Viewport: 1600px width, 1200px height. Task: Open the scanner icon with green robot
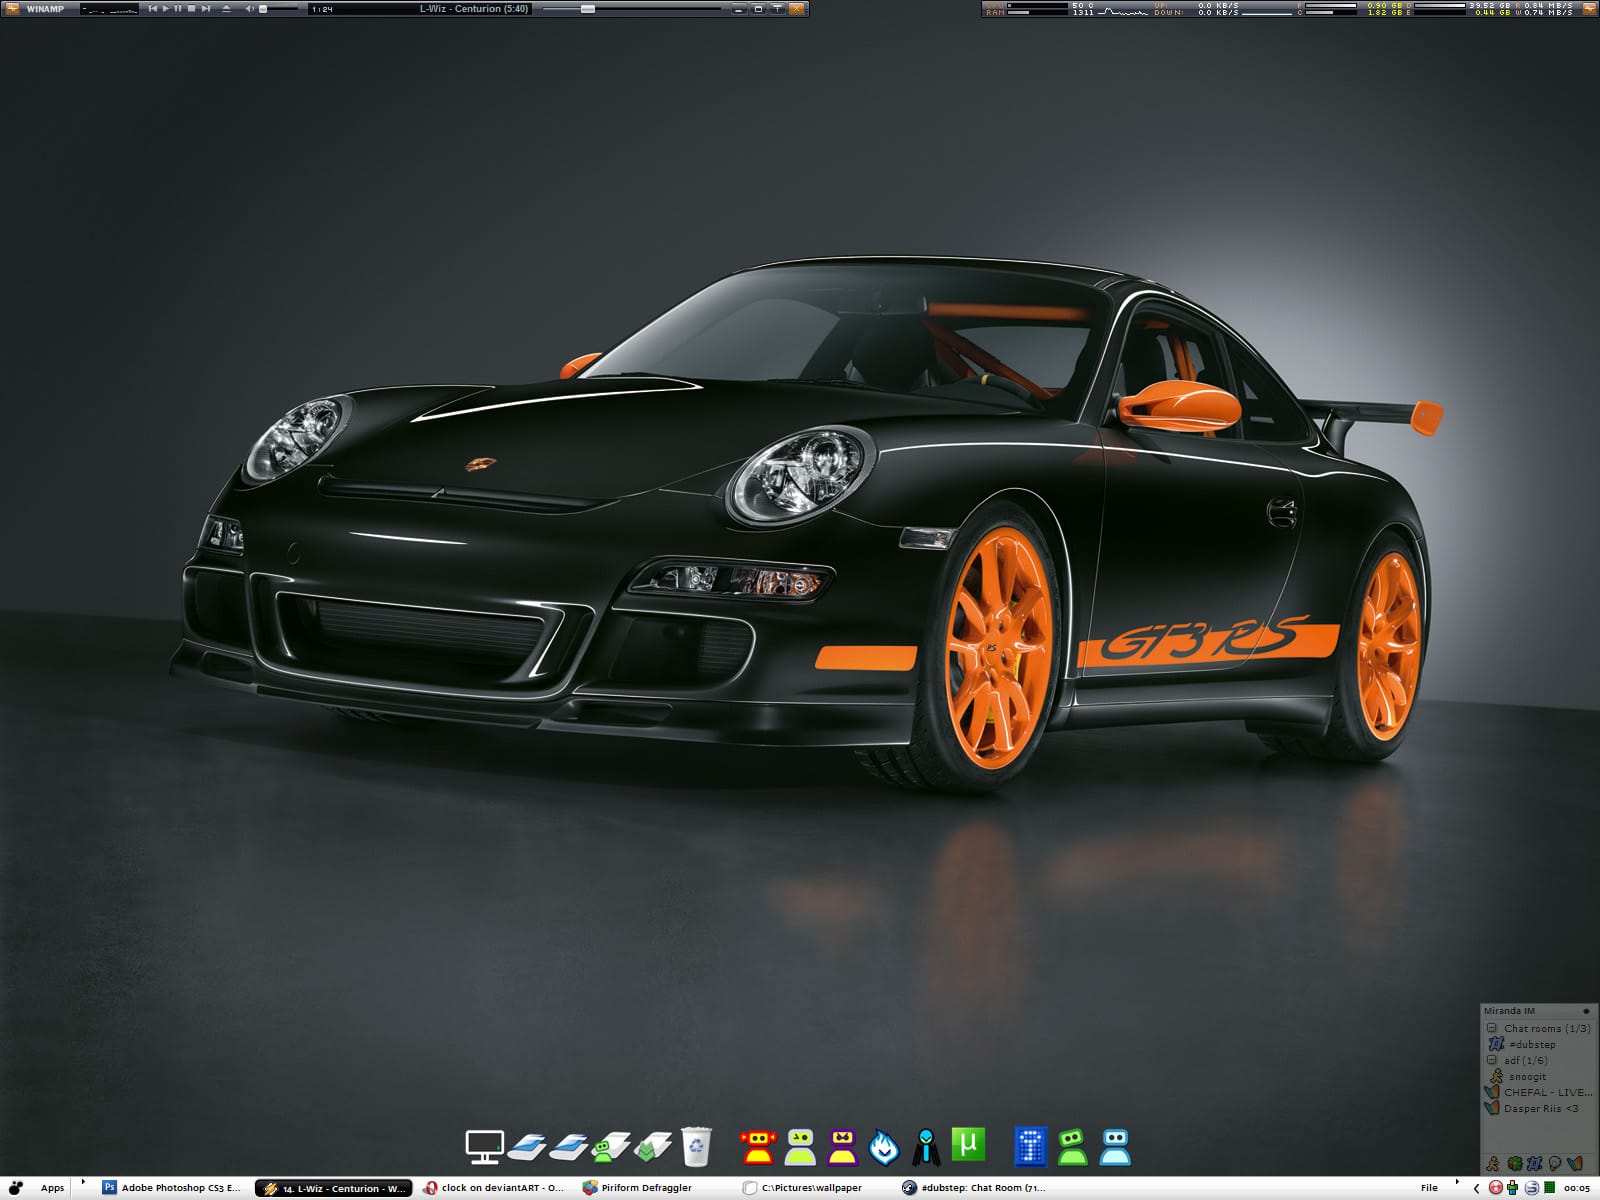(611, 1147)
